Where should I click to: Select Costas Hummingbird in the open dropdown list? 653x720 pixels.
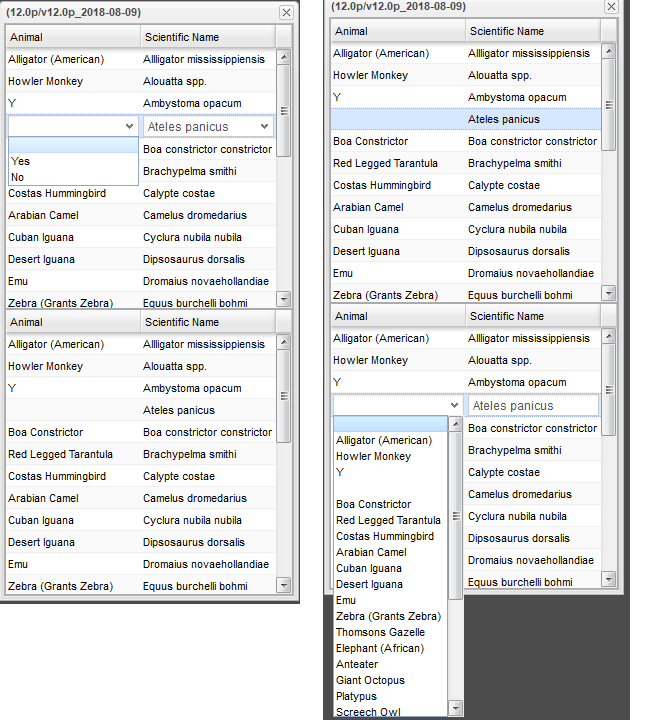[x=385, y=536]
